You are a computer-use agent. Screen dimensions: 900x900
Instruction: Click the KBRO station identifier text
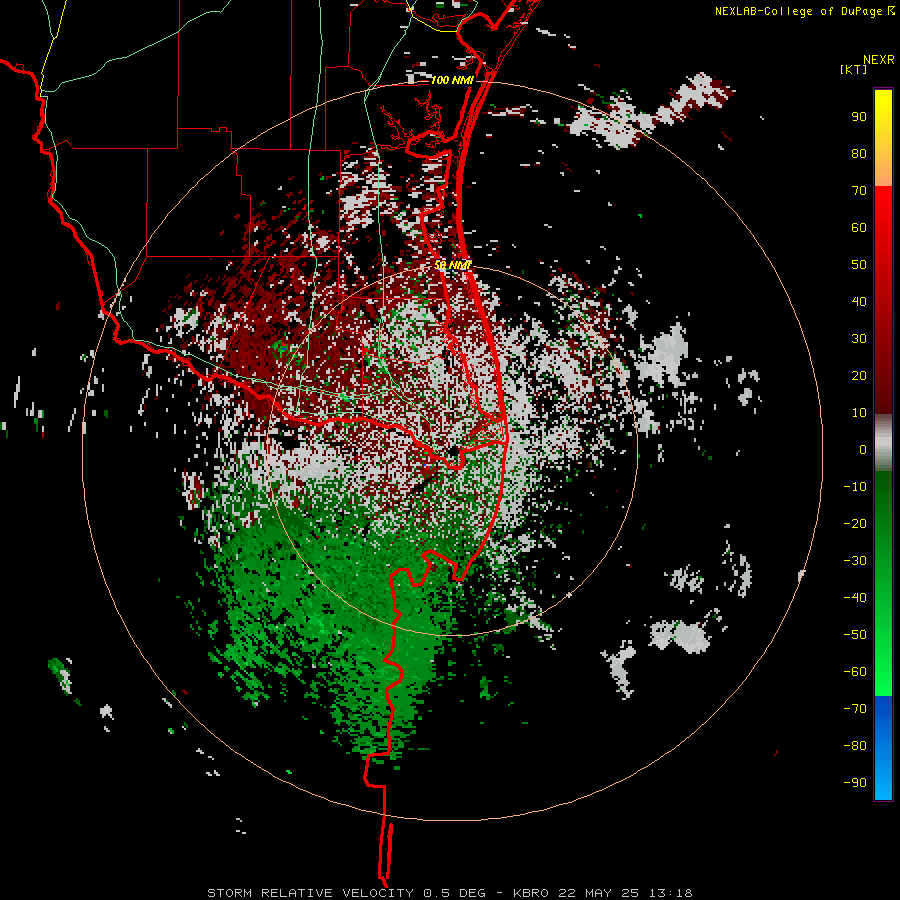[x=532, y=893]
